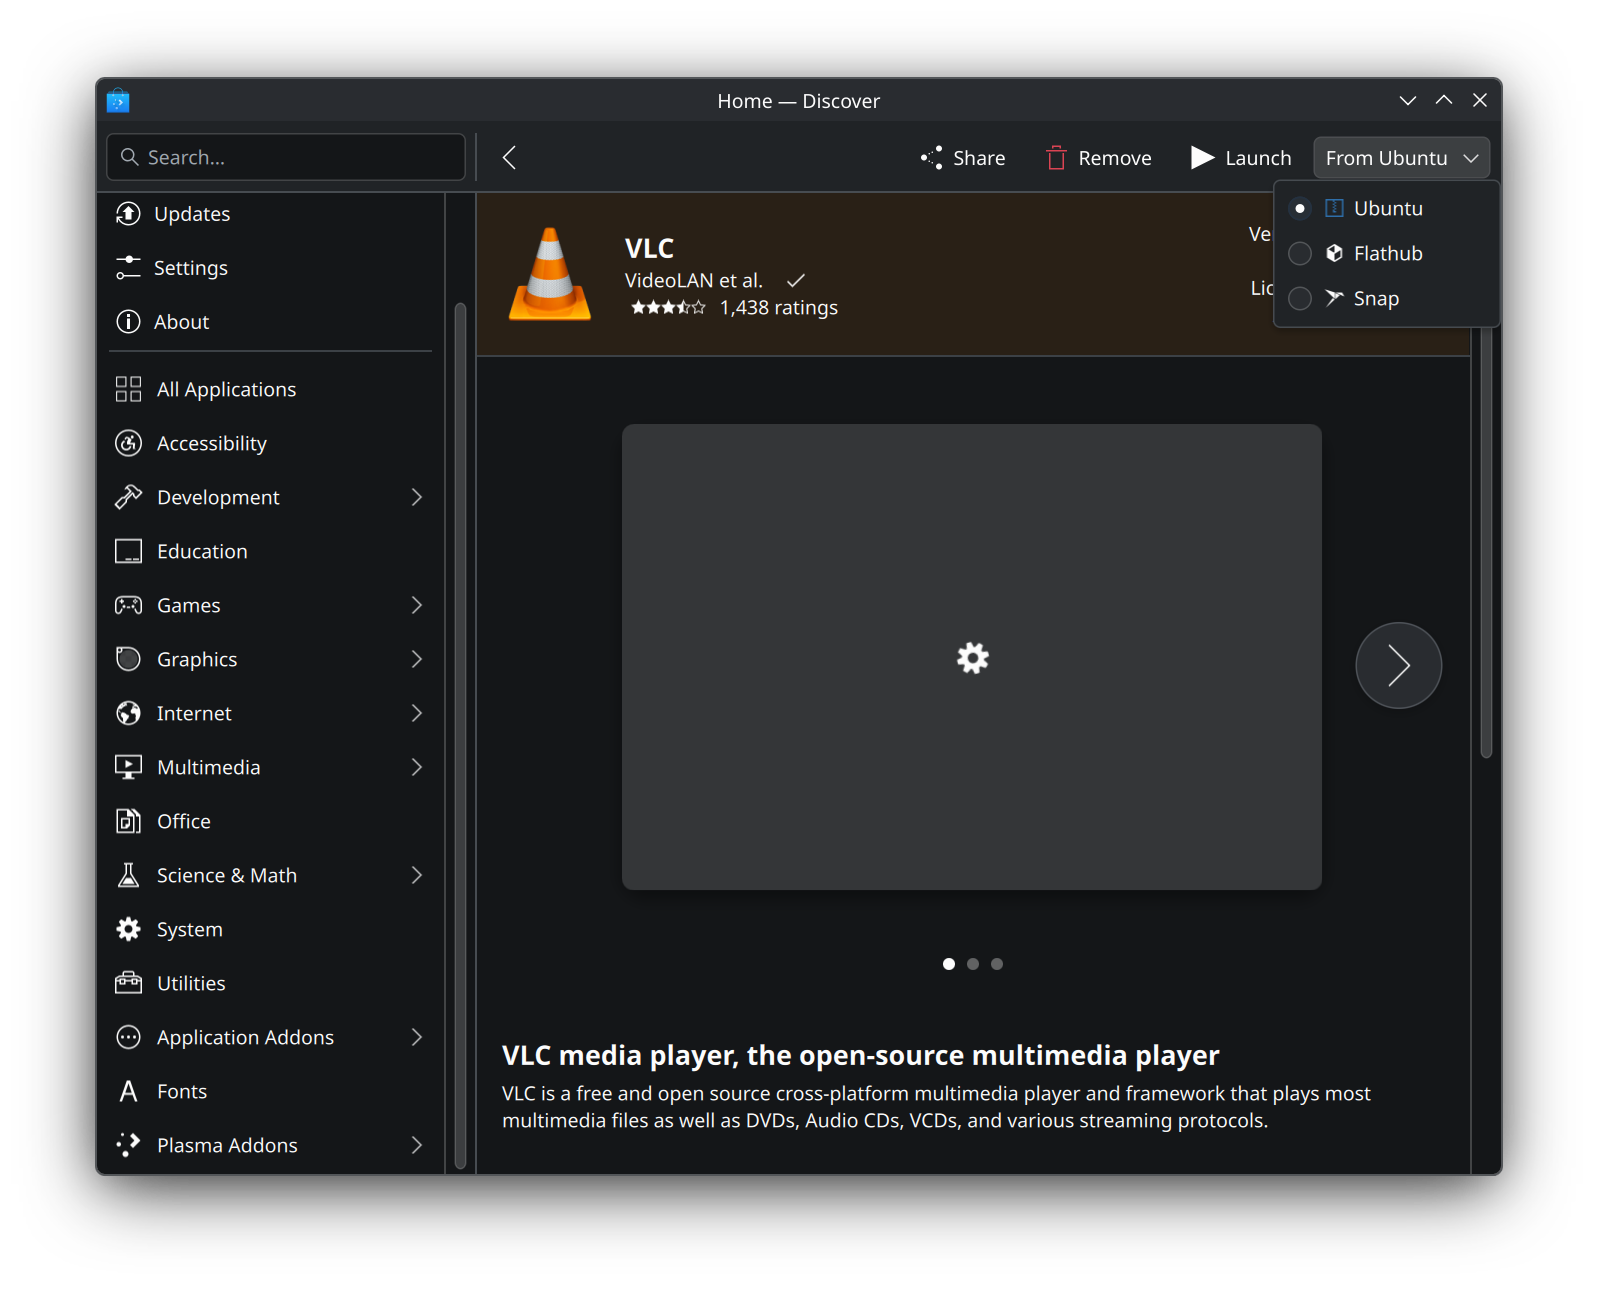Click the Updates sidebar icon
Screen dimensions: 1599x1290
(x=128, y=214)
